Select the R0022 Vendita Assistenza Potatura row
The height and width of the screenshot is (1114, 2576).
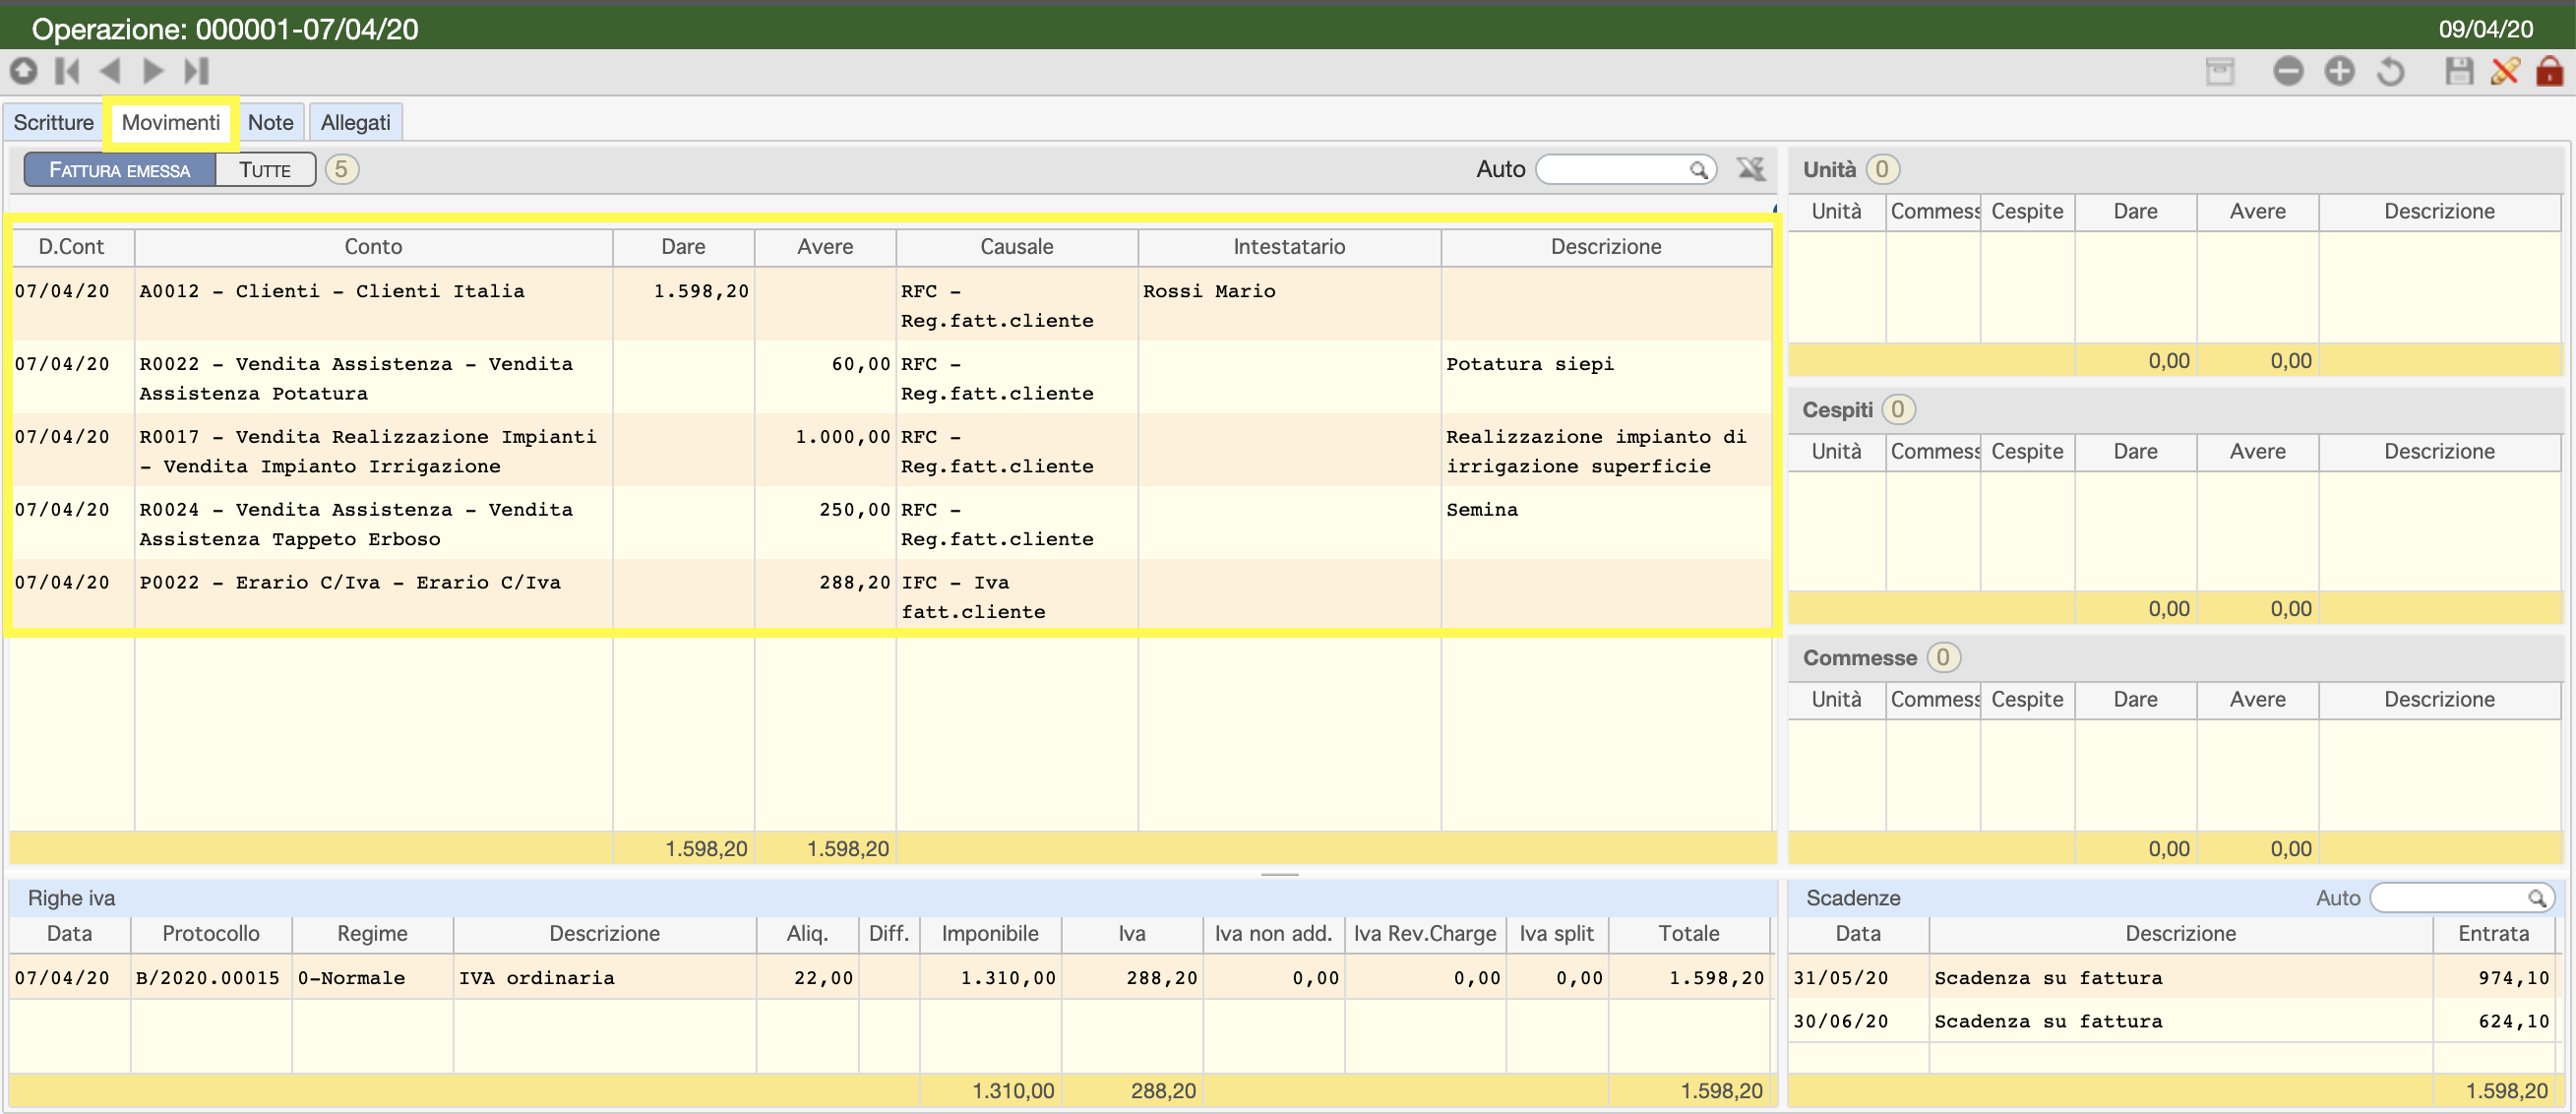click(891, 378)
